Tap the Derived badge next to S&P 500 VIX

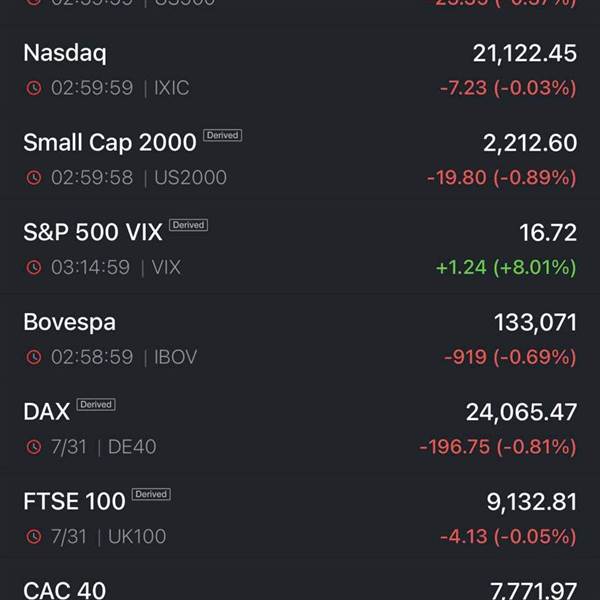[x=188, y=225]
